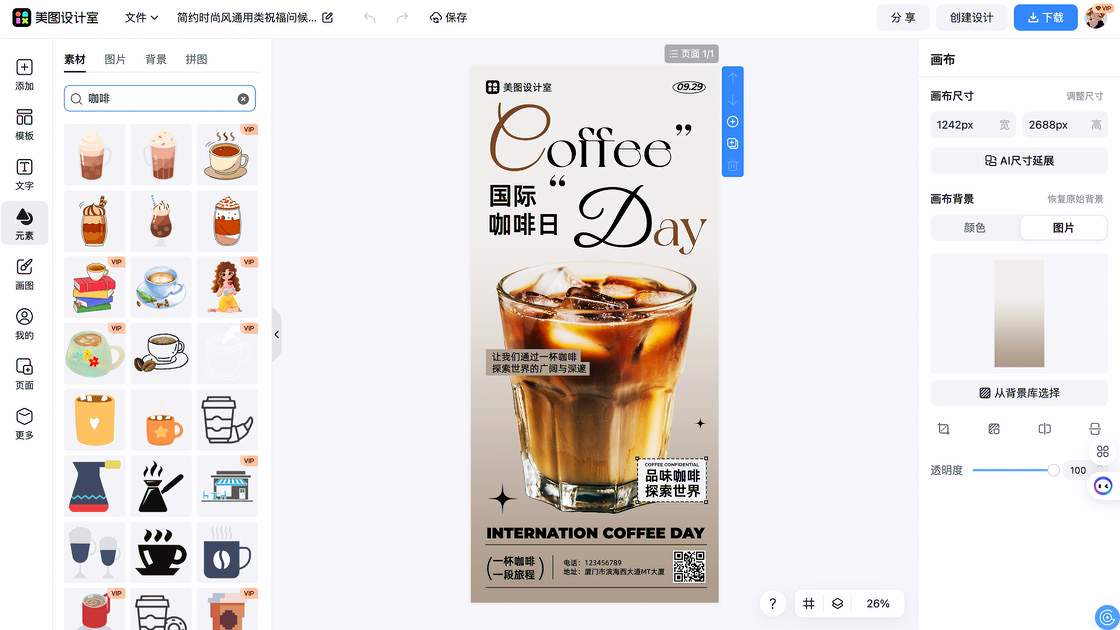
Task: Click the crop icon for canvas background
Action: [943, 429]
